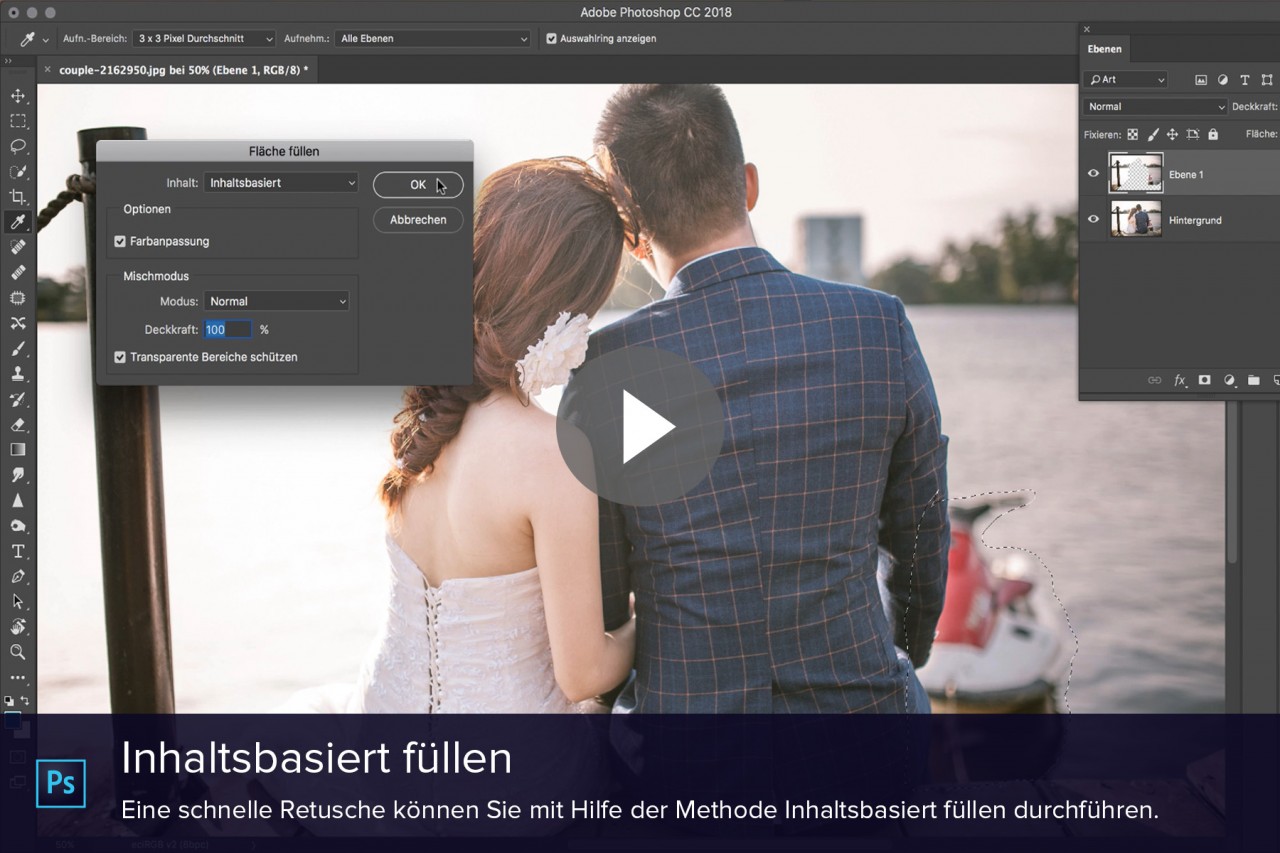Click the Abbrechen button
Screen dimensions: 1280x853
pyautogui.click(x=418, y=220)
